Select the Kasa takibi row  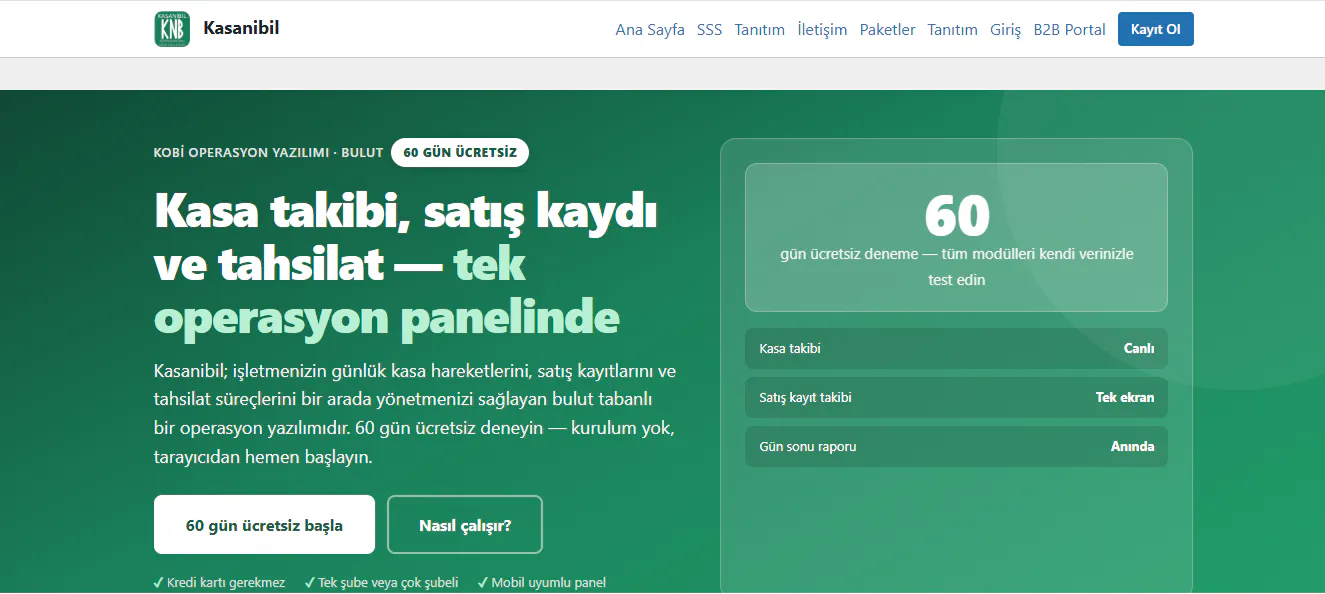[956, 349]
